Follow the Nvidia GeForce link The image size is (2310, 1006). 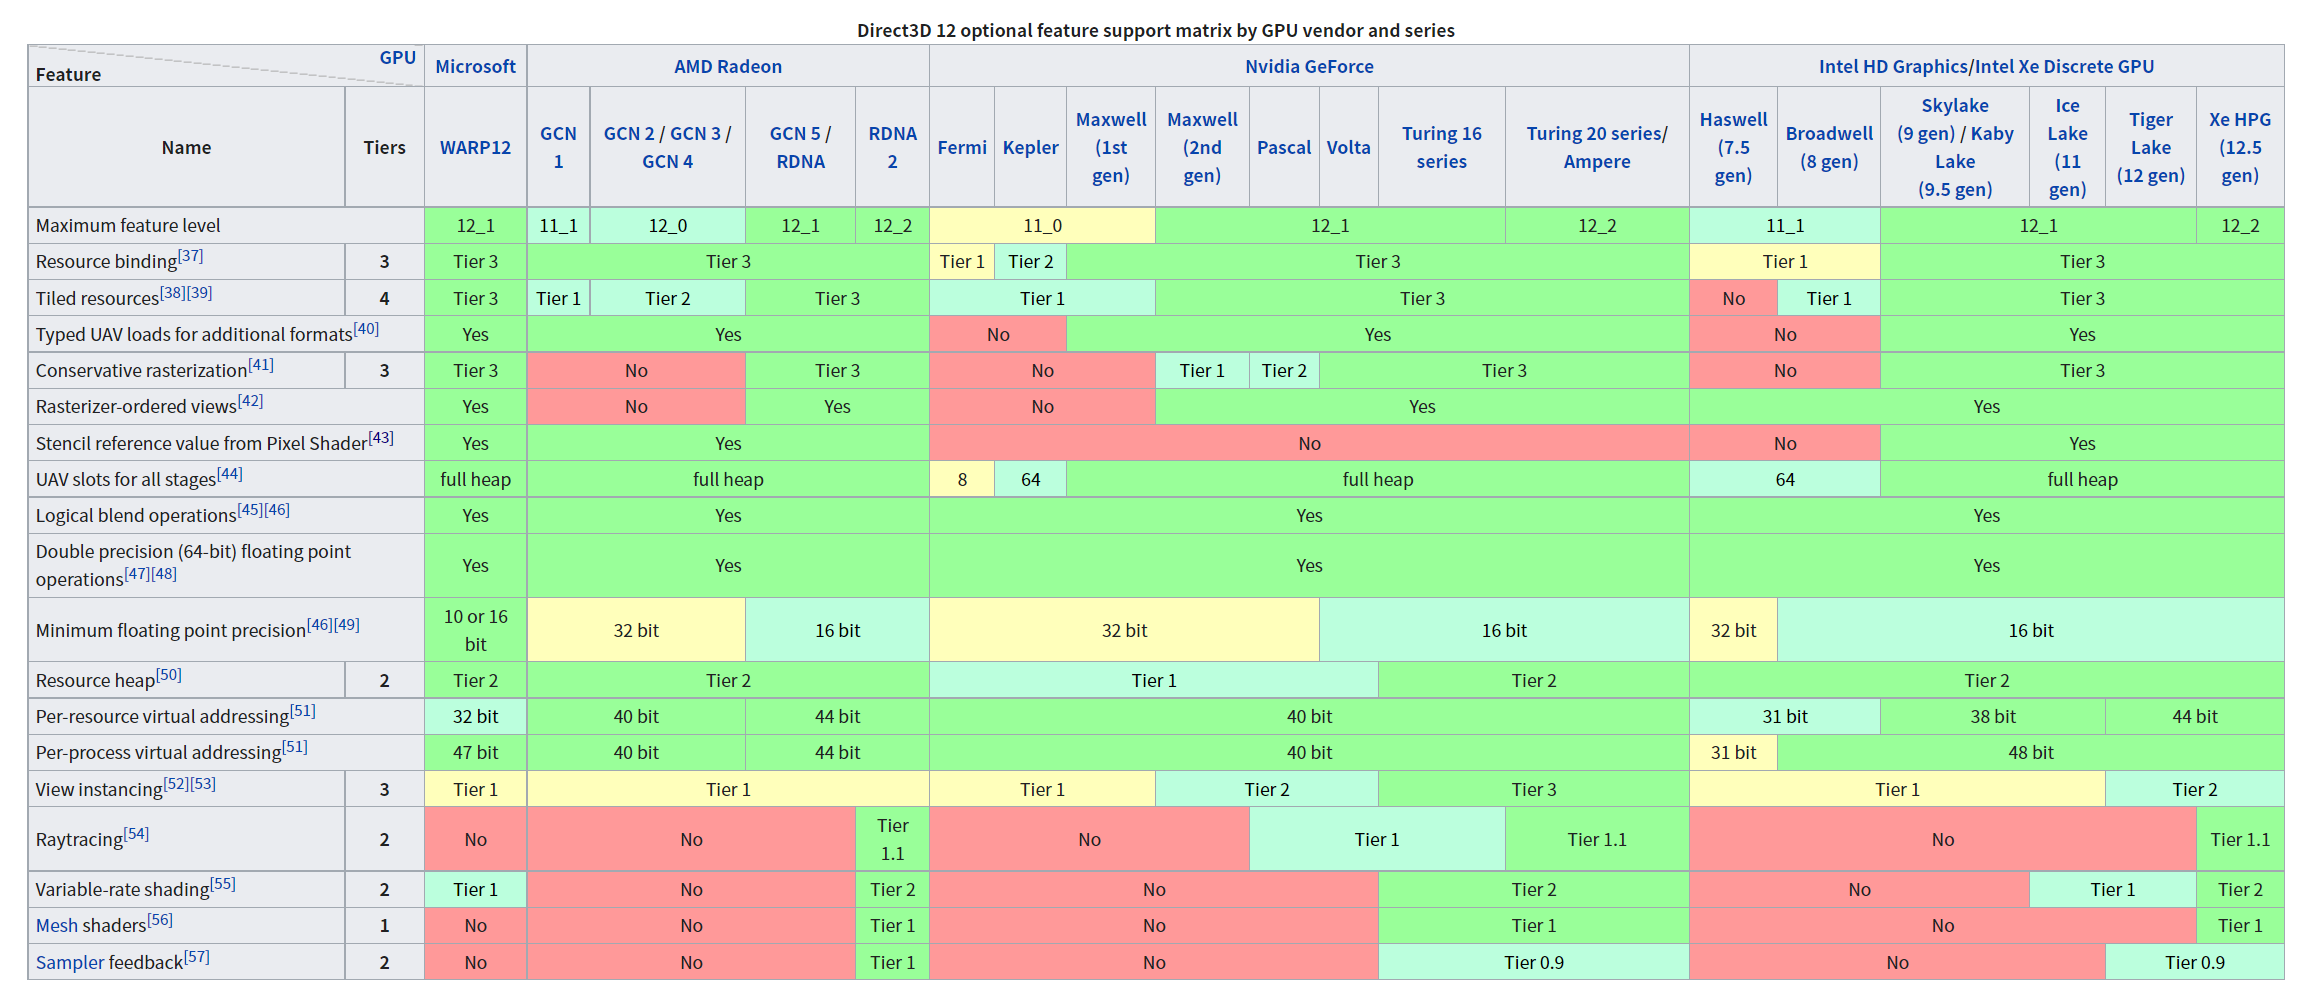[x=1308, y=66]
